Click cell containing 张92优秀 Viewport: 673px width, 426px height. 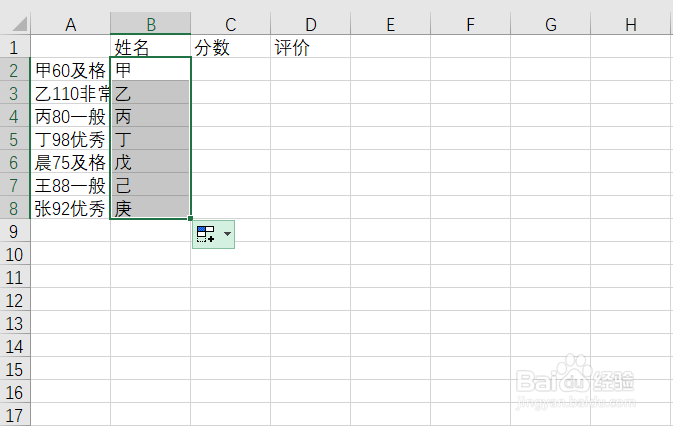point(70,208)
